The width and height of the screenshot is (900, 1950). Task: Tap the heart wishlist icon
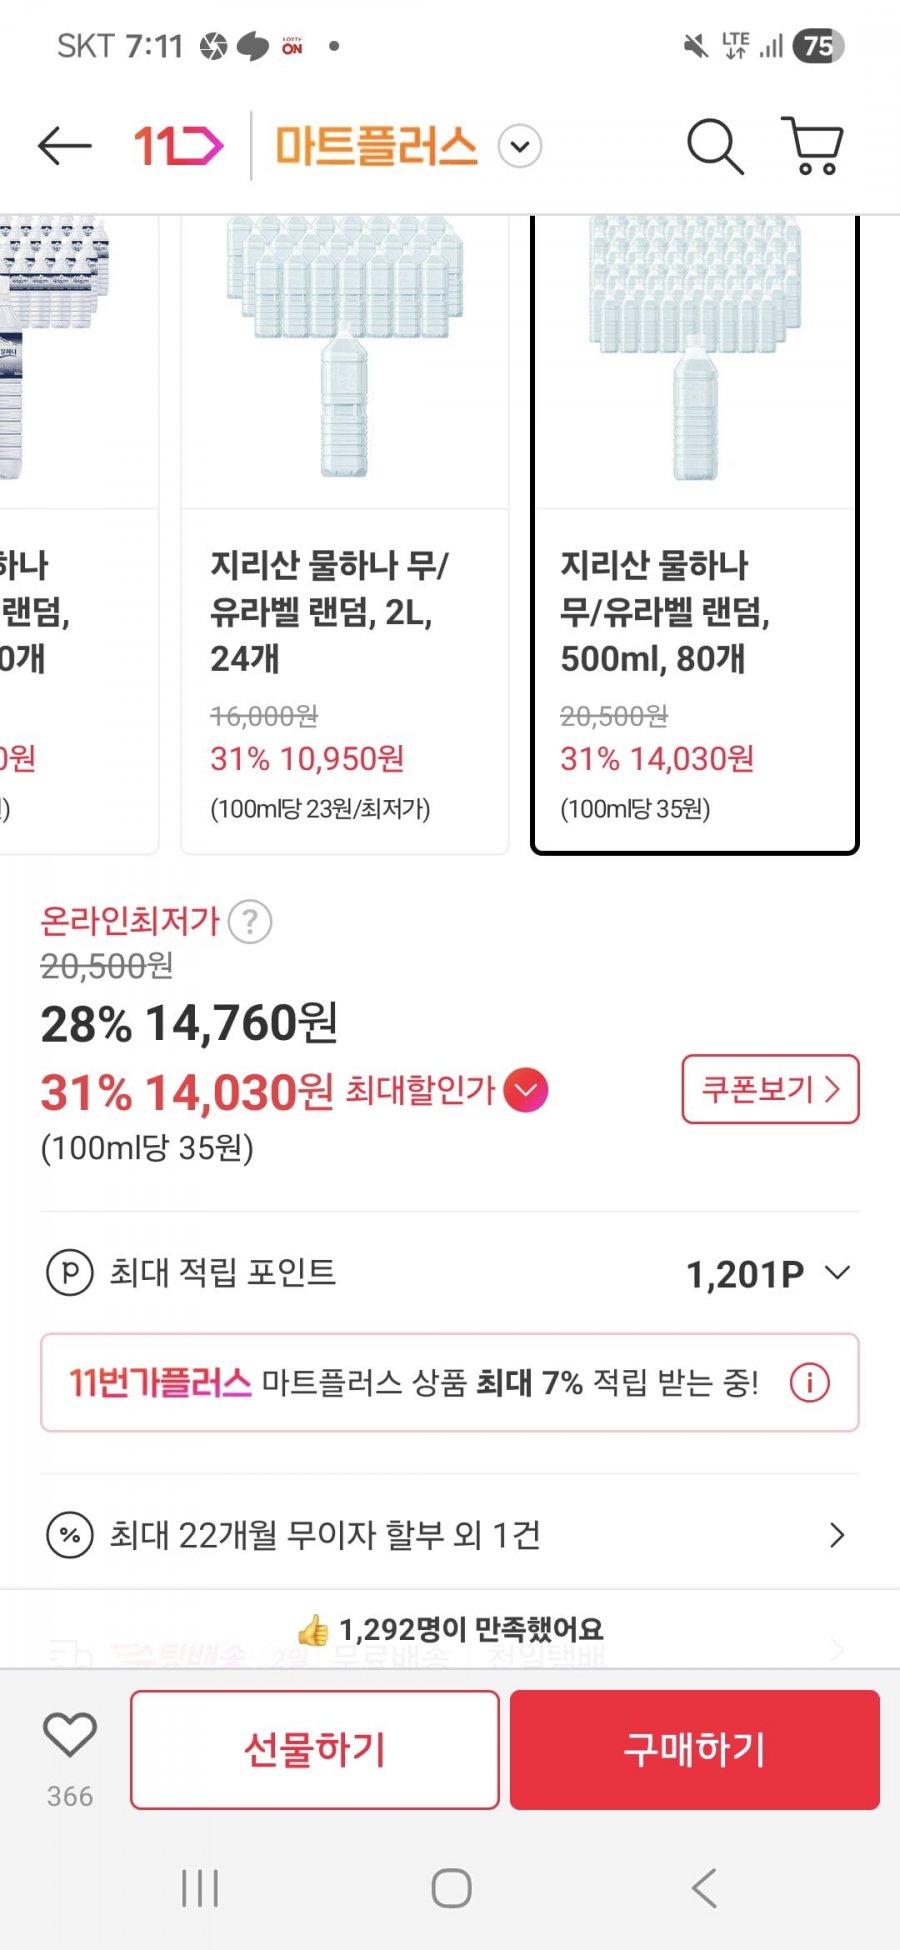pos(70,1734)
